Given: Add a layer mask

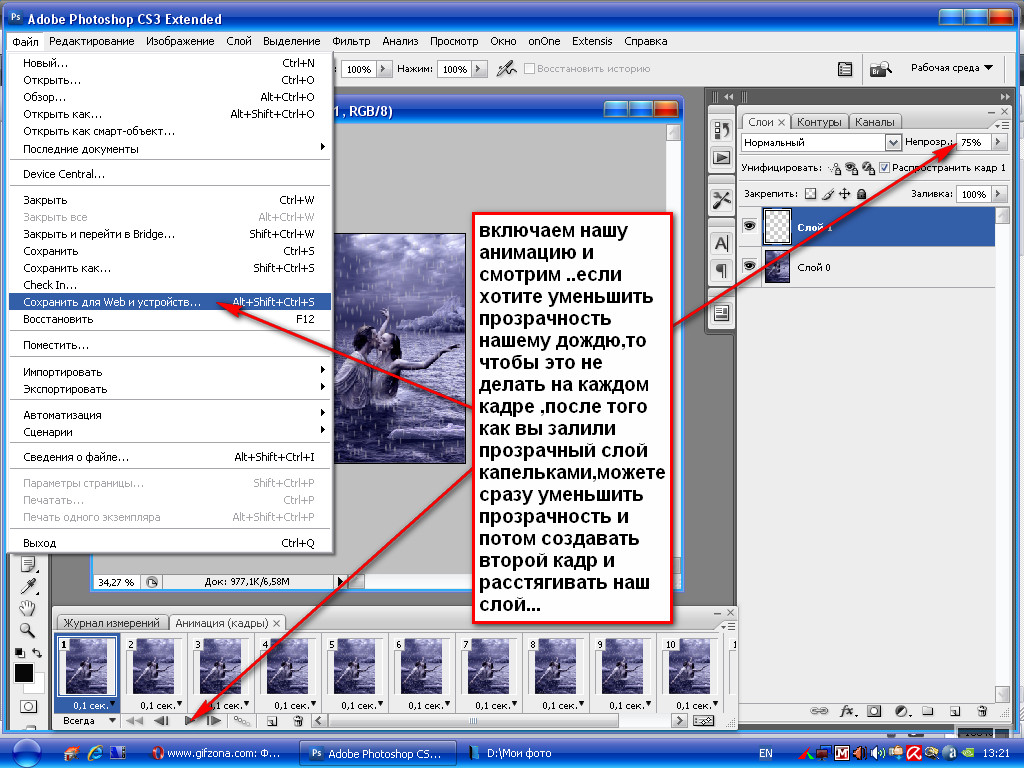Looking at the screenshot, I should coord(874,711).
